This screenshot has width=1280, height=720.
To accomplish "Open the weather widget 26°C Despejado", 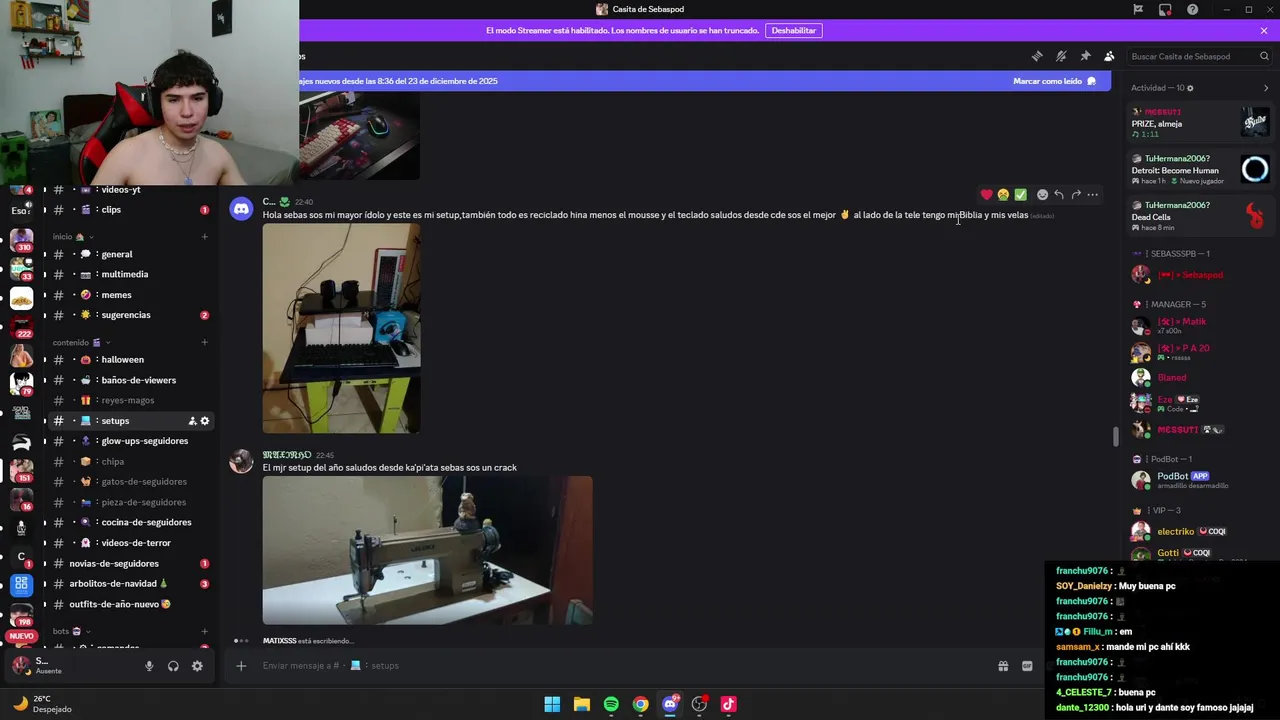I will click(x=42, y=704).
